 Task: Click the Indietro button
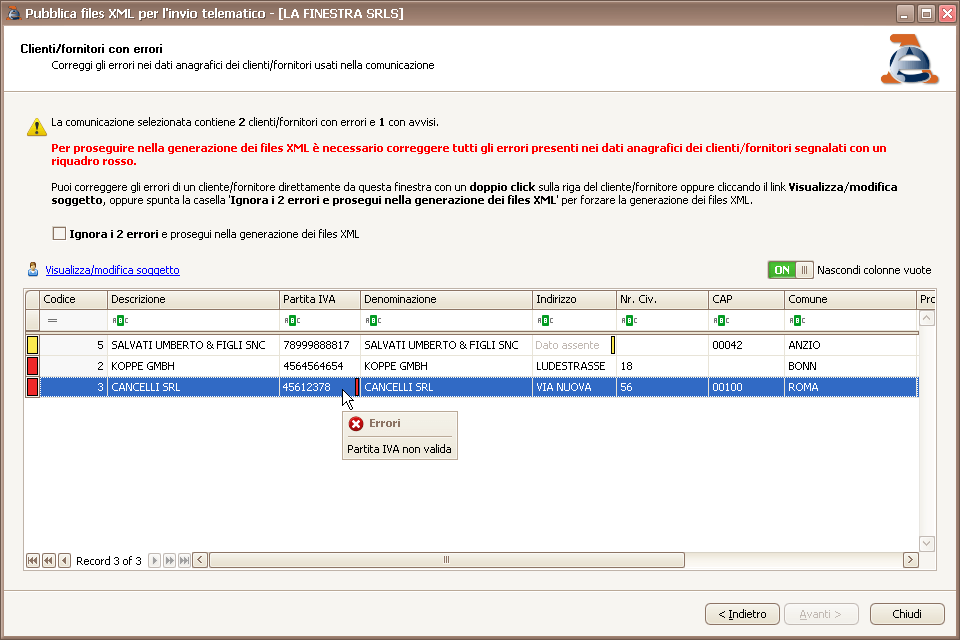coord(741,614)
